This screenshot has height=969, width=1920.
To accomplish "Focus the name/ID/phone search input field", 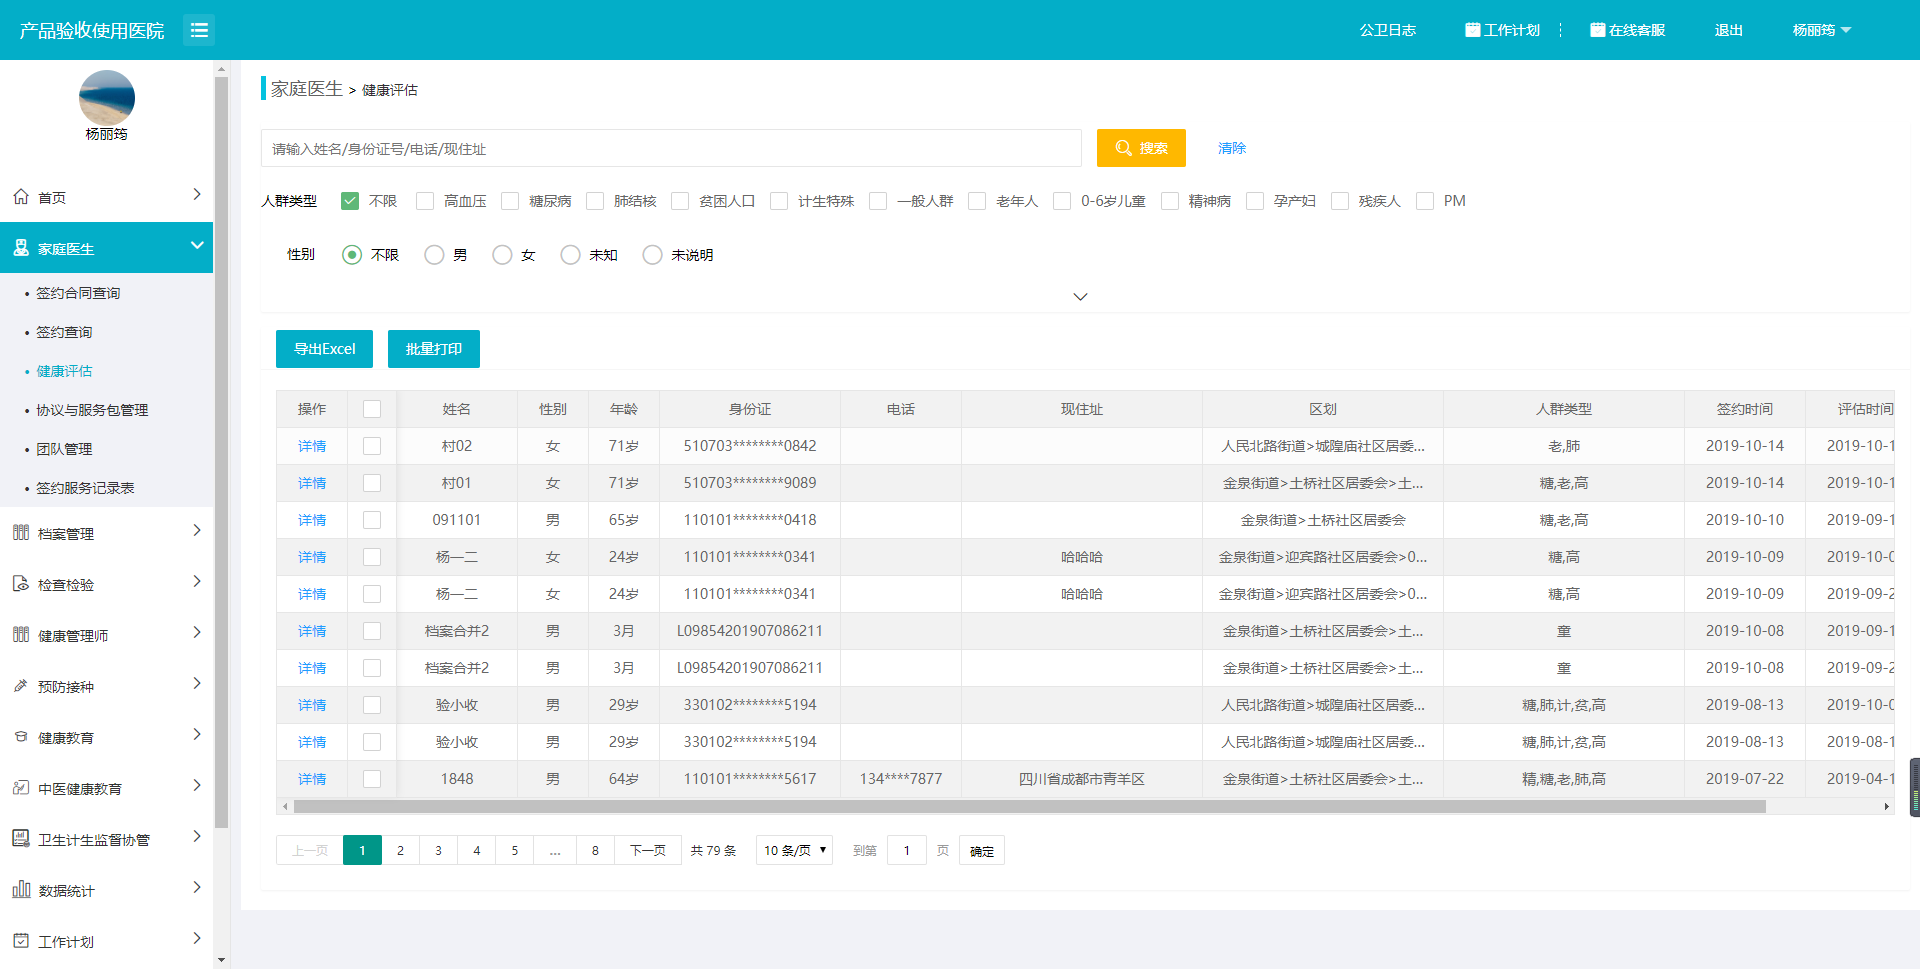I will pyautogui.click(x=670, y=148).
